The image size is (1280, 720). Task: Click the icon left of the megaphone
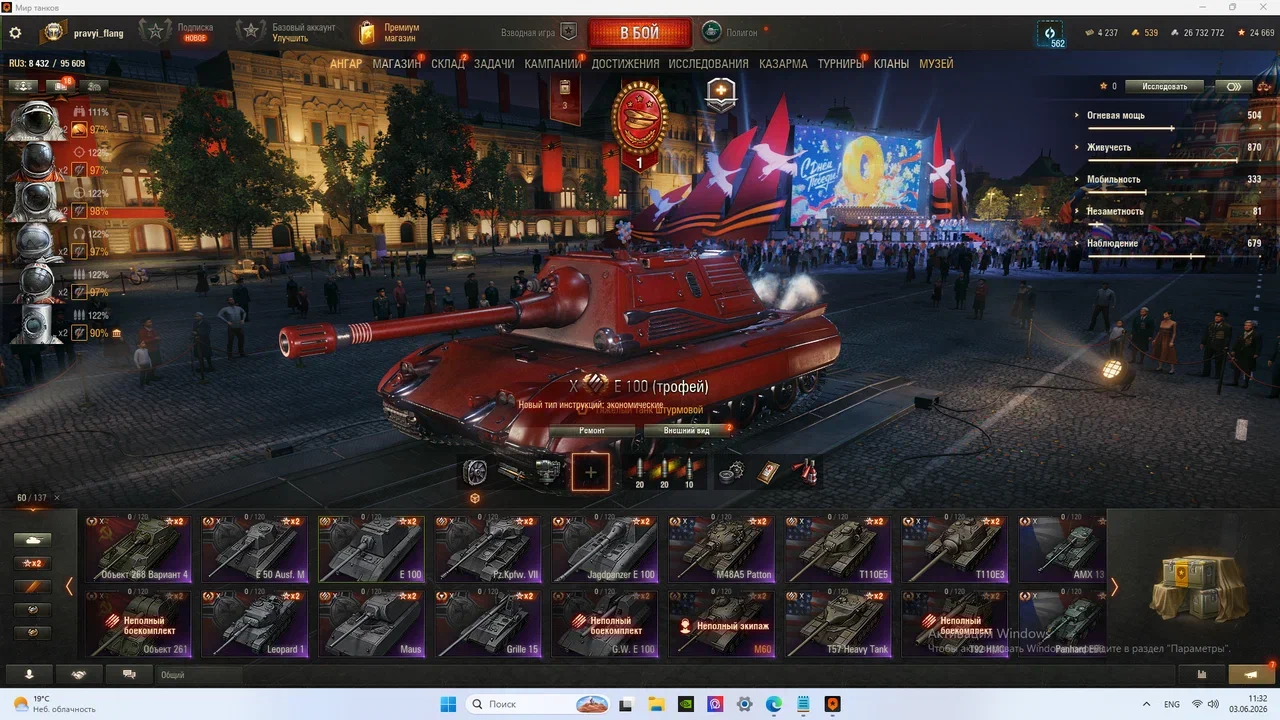1201,674
